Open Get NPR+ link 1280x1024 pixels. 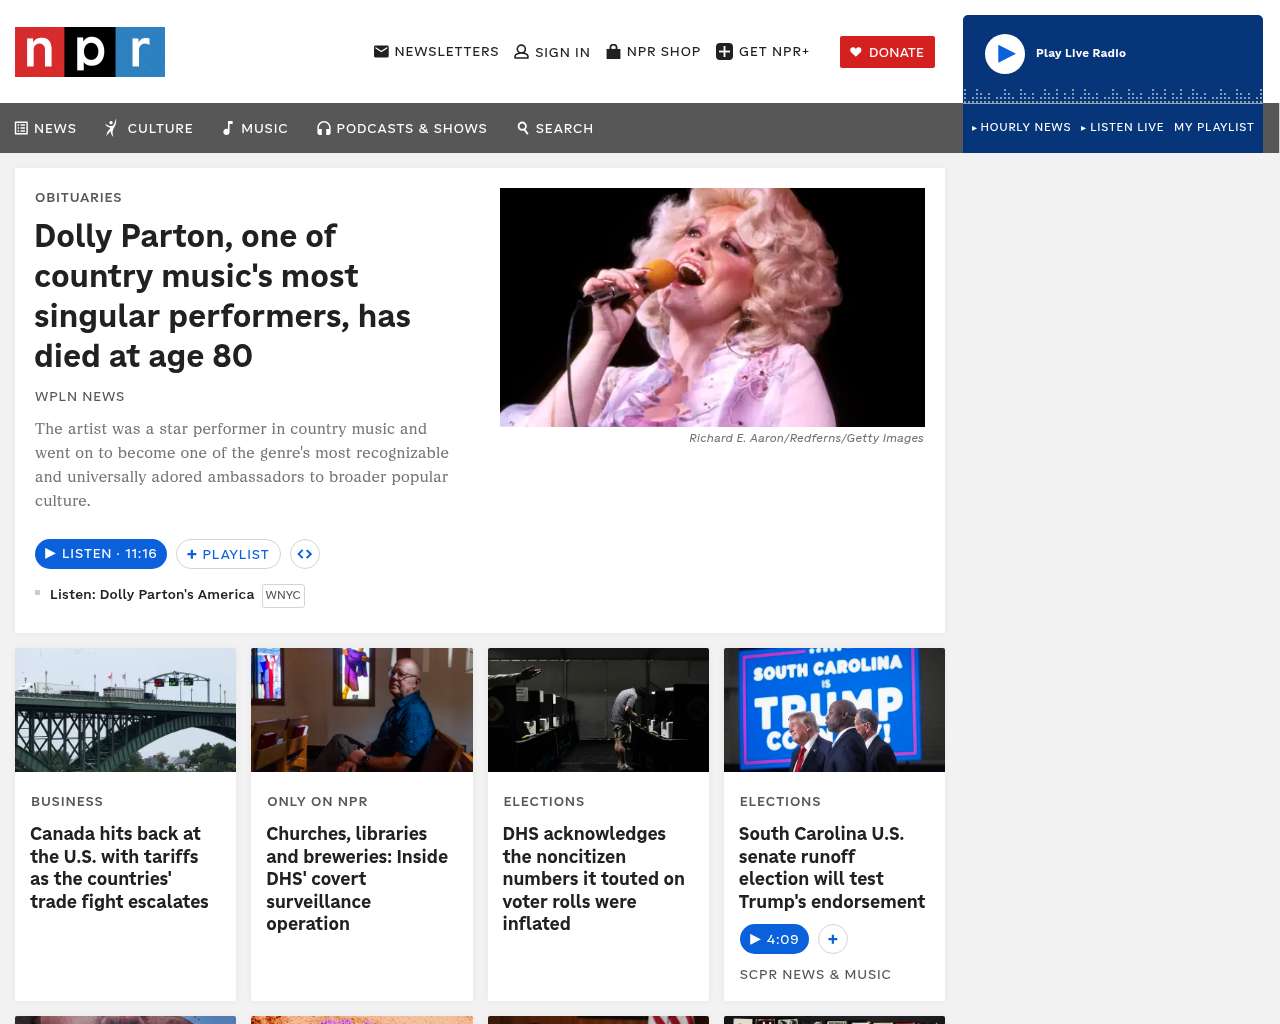tap(763, 52)
